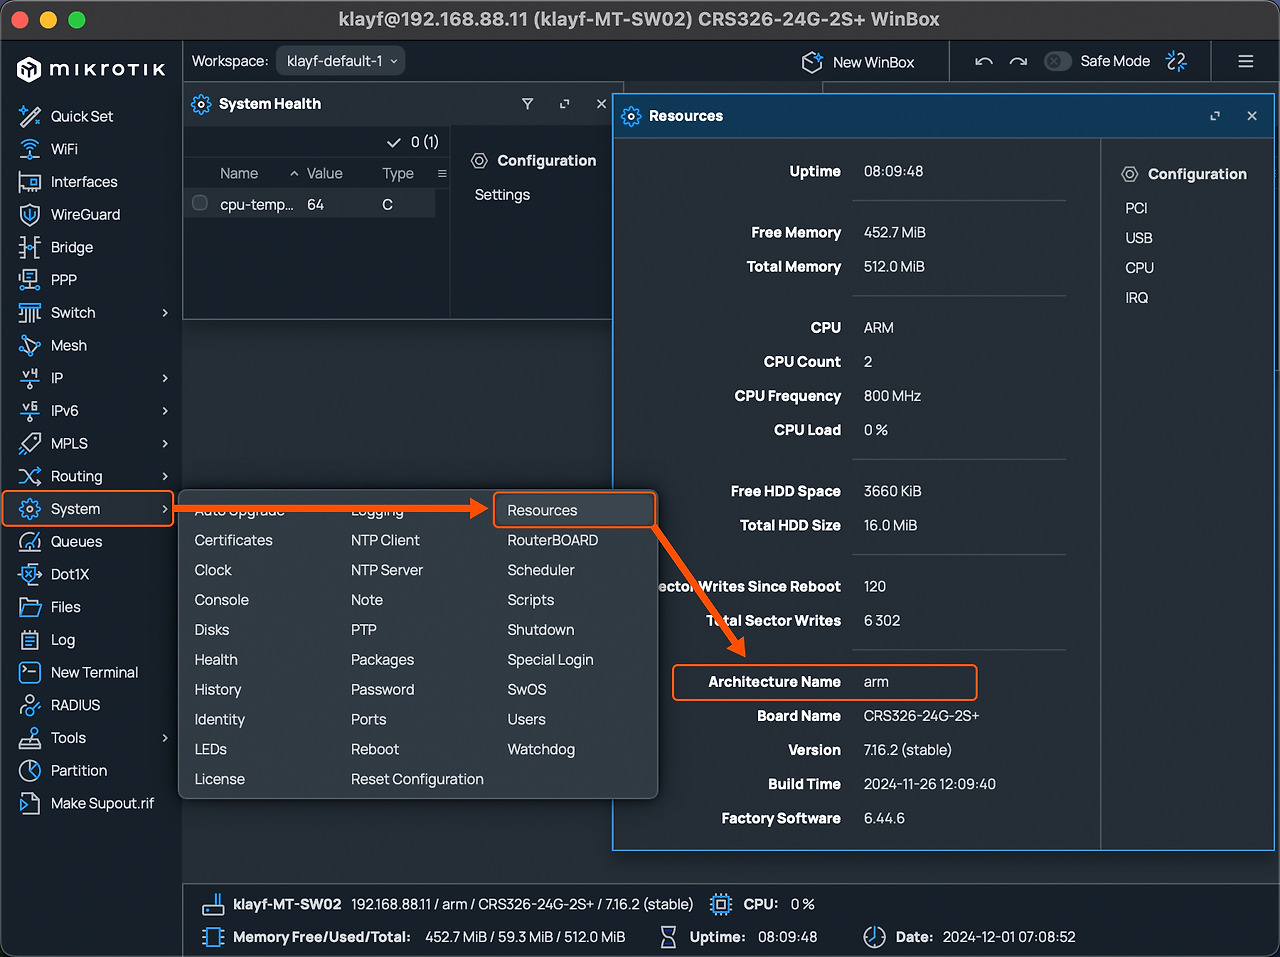
Task: Click the Board Name value CRS326-24G-2S+
Action: pos(921,716)
